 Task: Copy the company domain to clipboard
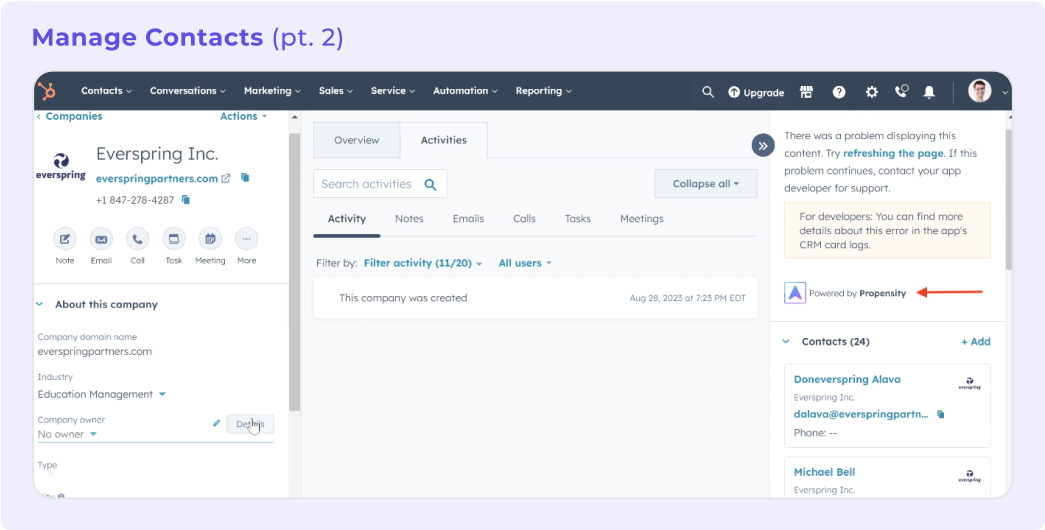click(x=245, y=177)
